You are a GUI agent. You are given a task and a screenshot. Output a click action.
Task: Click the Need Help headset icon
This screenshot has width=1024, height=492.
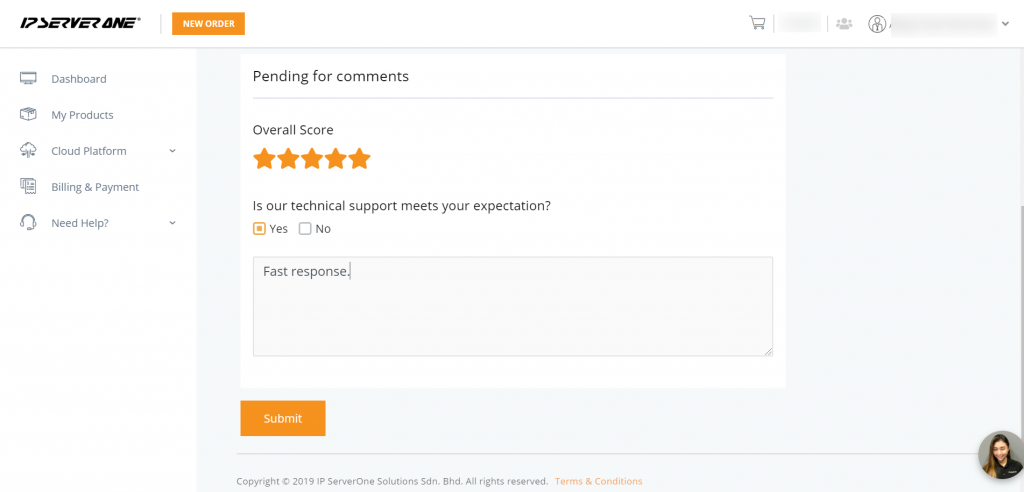[x=28, y=223]
